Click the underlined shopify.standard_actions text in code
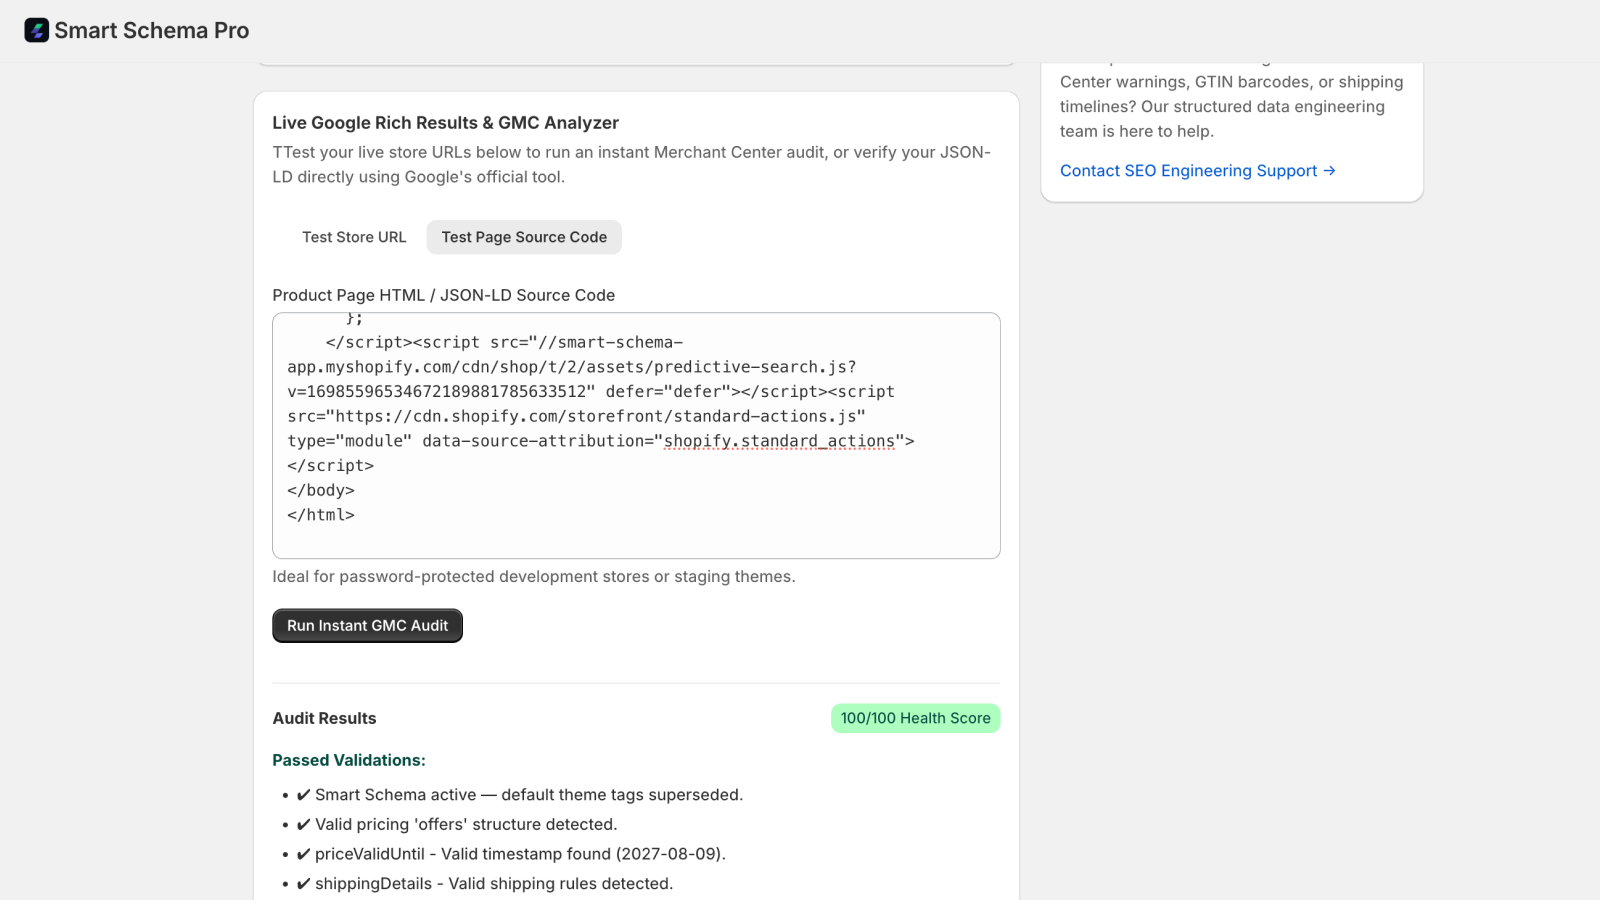This screenshot has height=900, width=1600. click(780, 441)
